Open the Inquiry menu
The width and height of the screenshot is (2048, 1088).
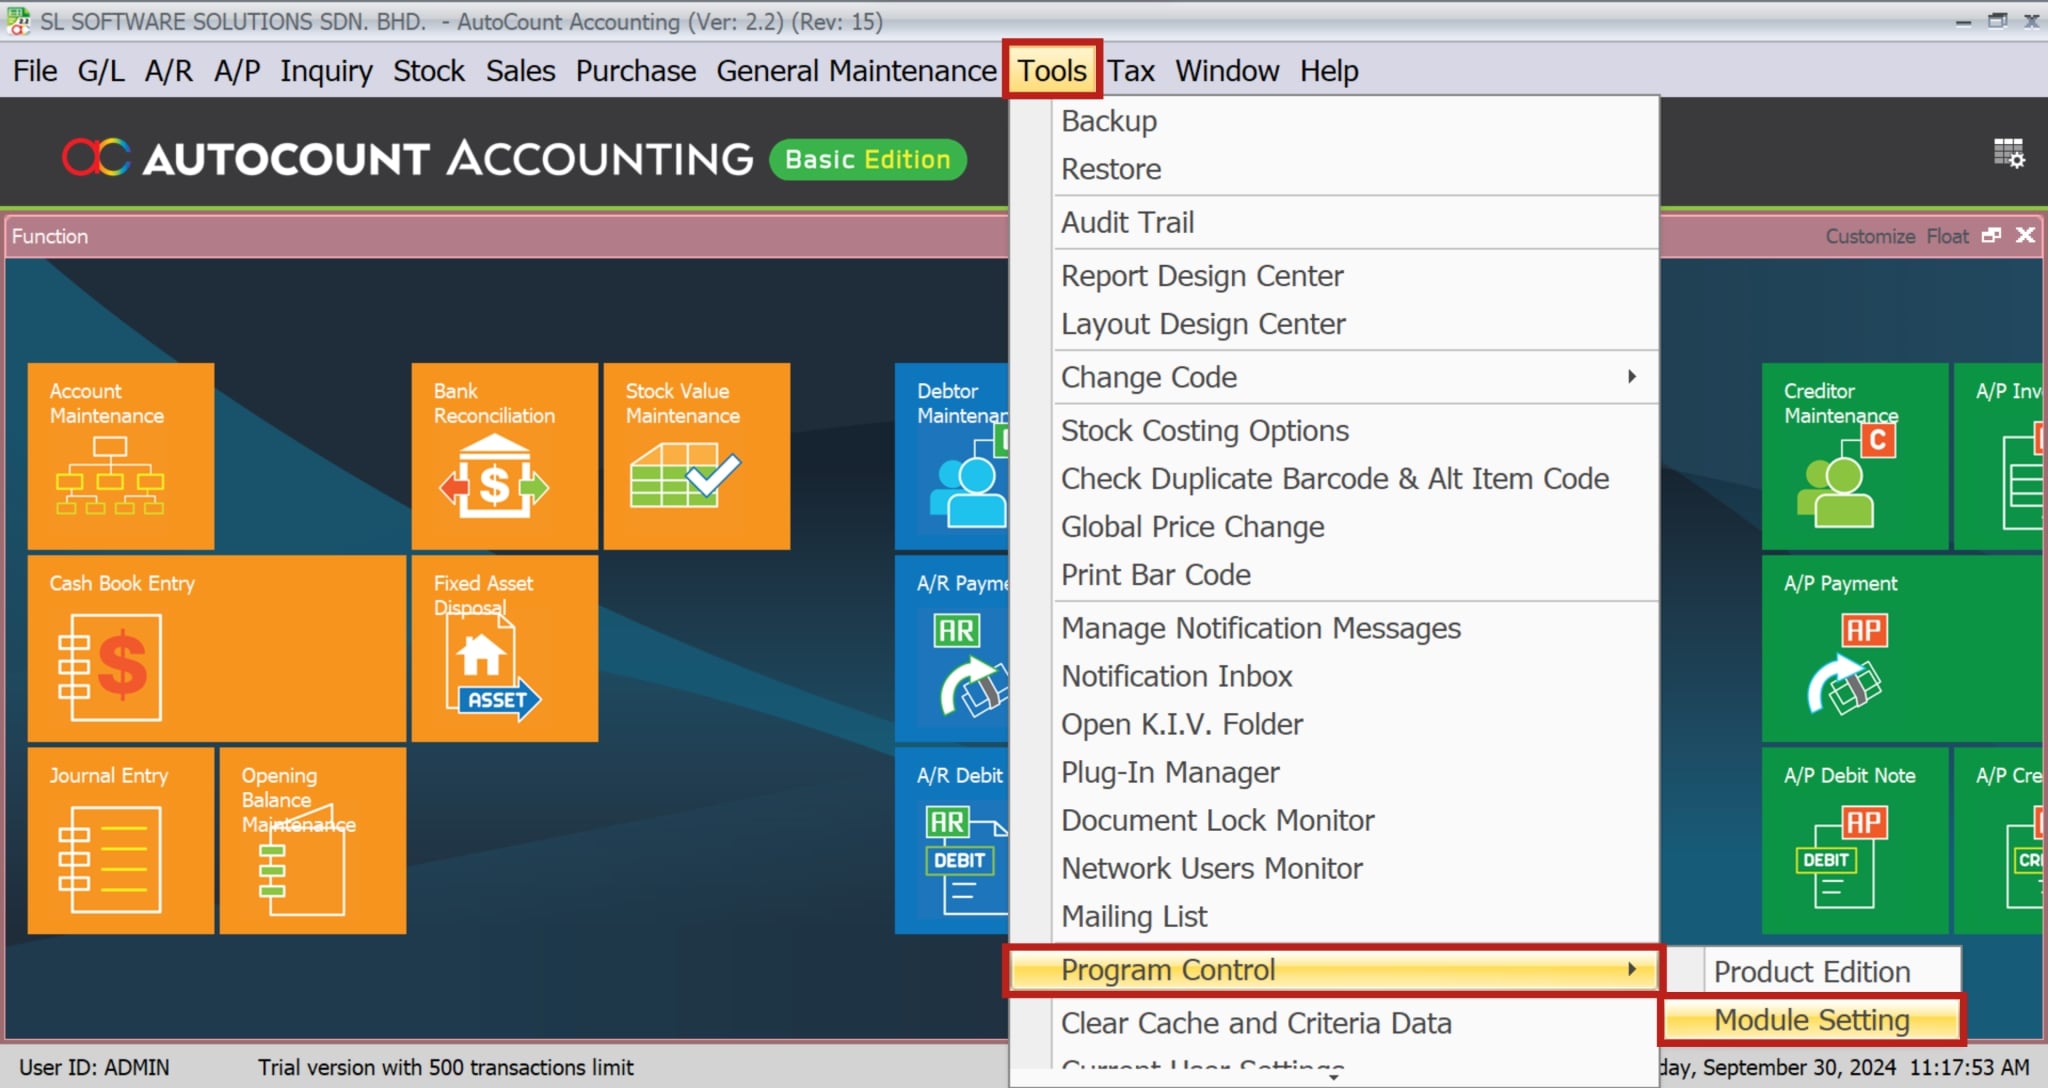click(x=326, y=70)
